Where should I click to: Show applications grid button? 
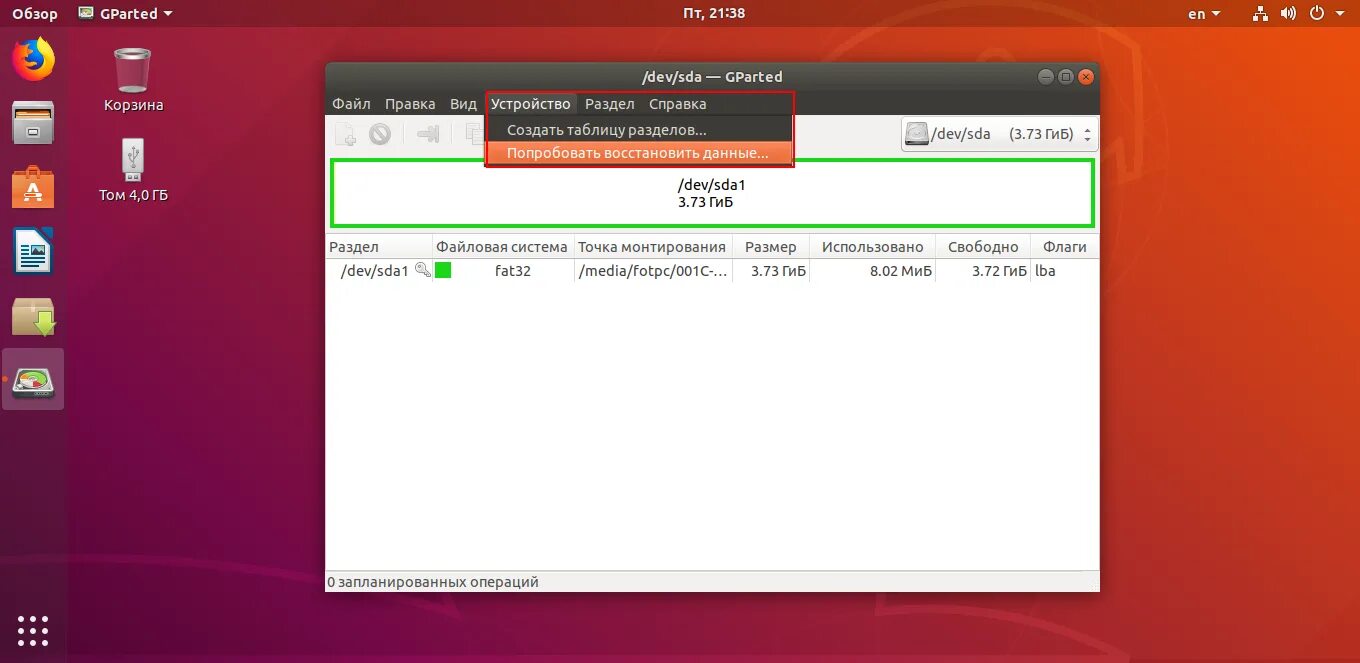click(33, 630)
